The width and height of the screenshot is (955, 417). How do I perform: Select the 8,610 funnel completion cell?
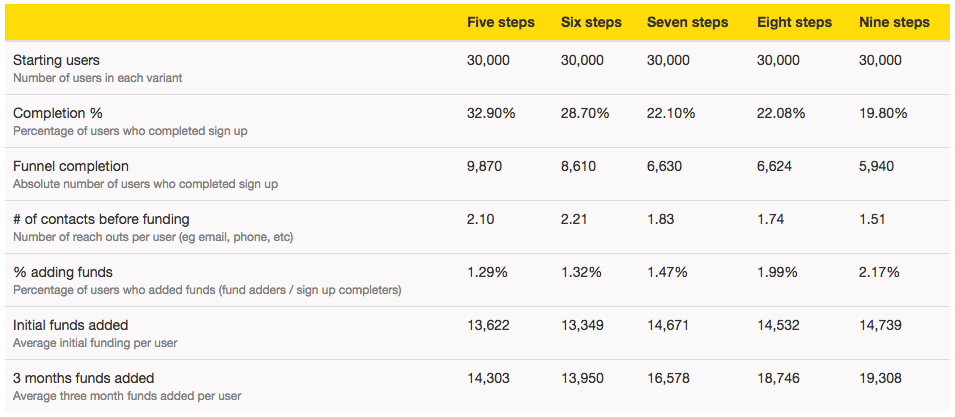578,166
